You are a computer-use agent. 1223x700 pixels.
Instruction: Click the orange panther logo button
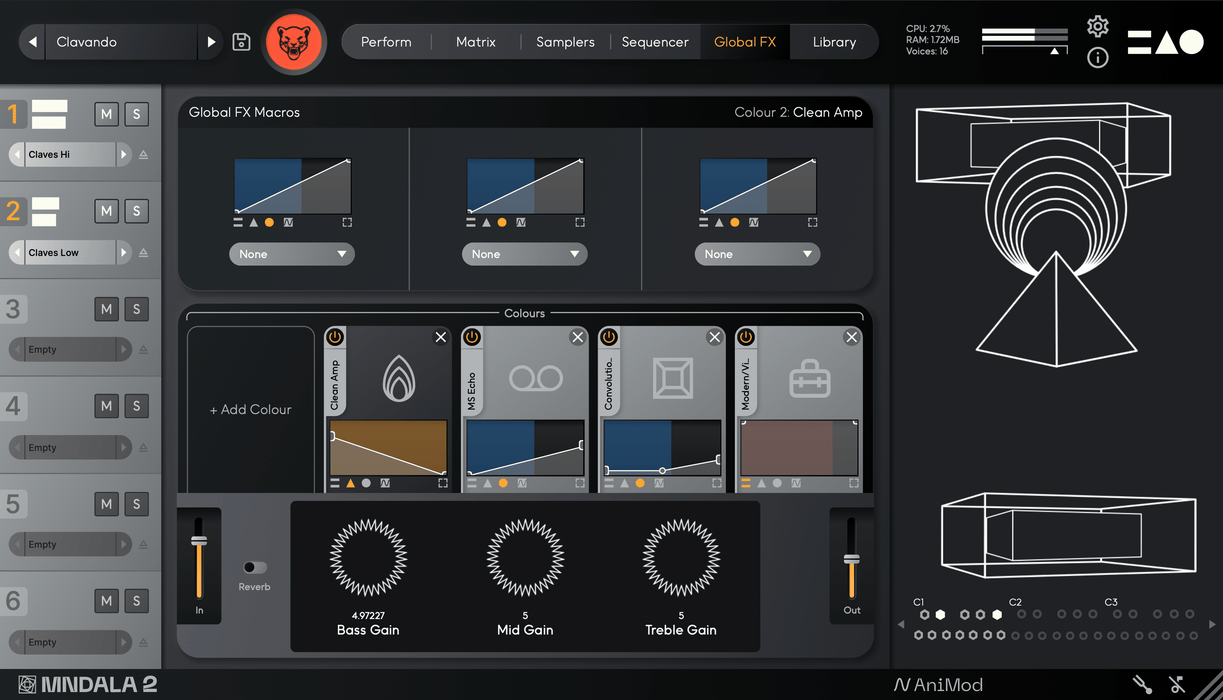point(294,42)
